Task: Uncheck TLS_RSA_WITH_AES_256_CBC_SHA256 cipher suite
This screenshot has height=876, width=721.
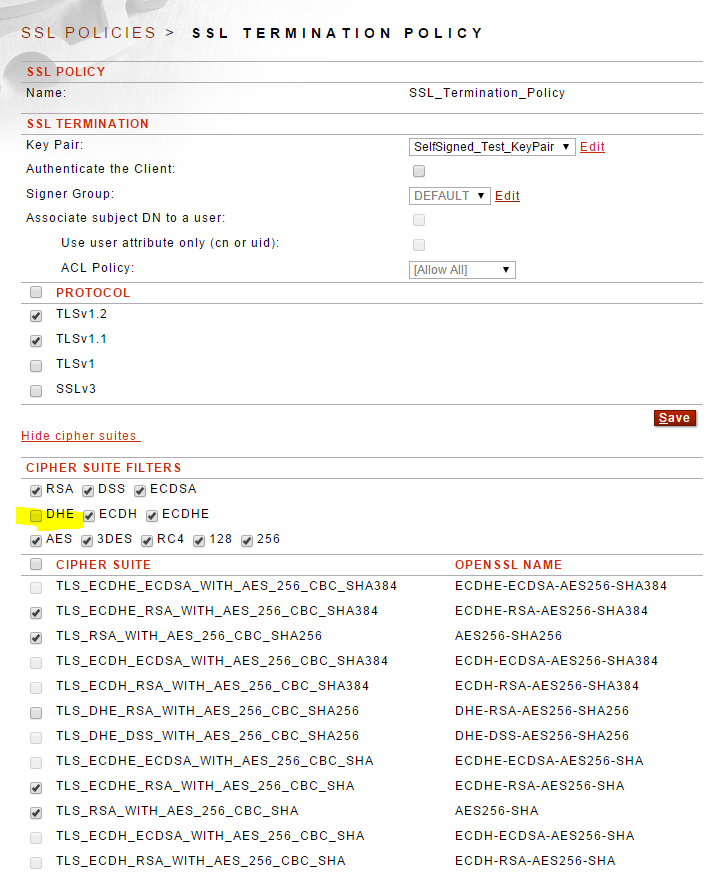Action: coord(36,637)
